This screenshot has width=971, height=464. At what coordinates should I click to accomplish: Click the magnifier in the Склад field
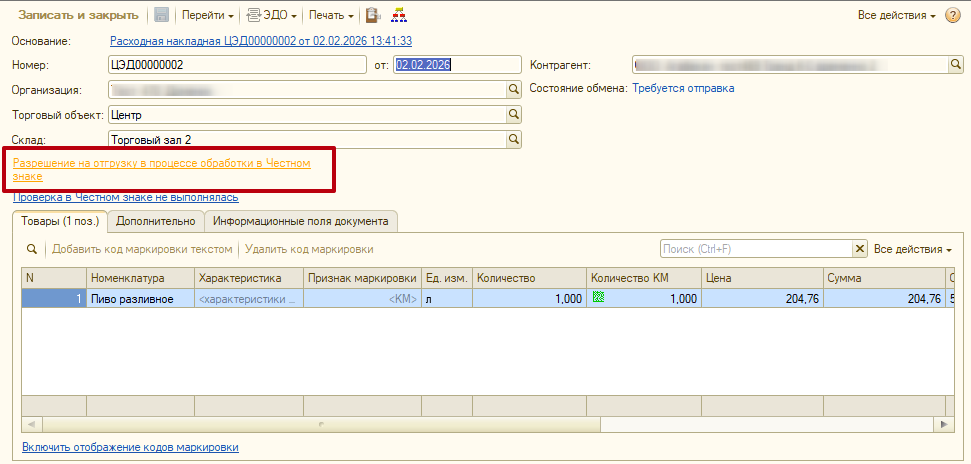(x=514, y=140)
